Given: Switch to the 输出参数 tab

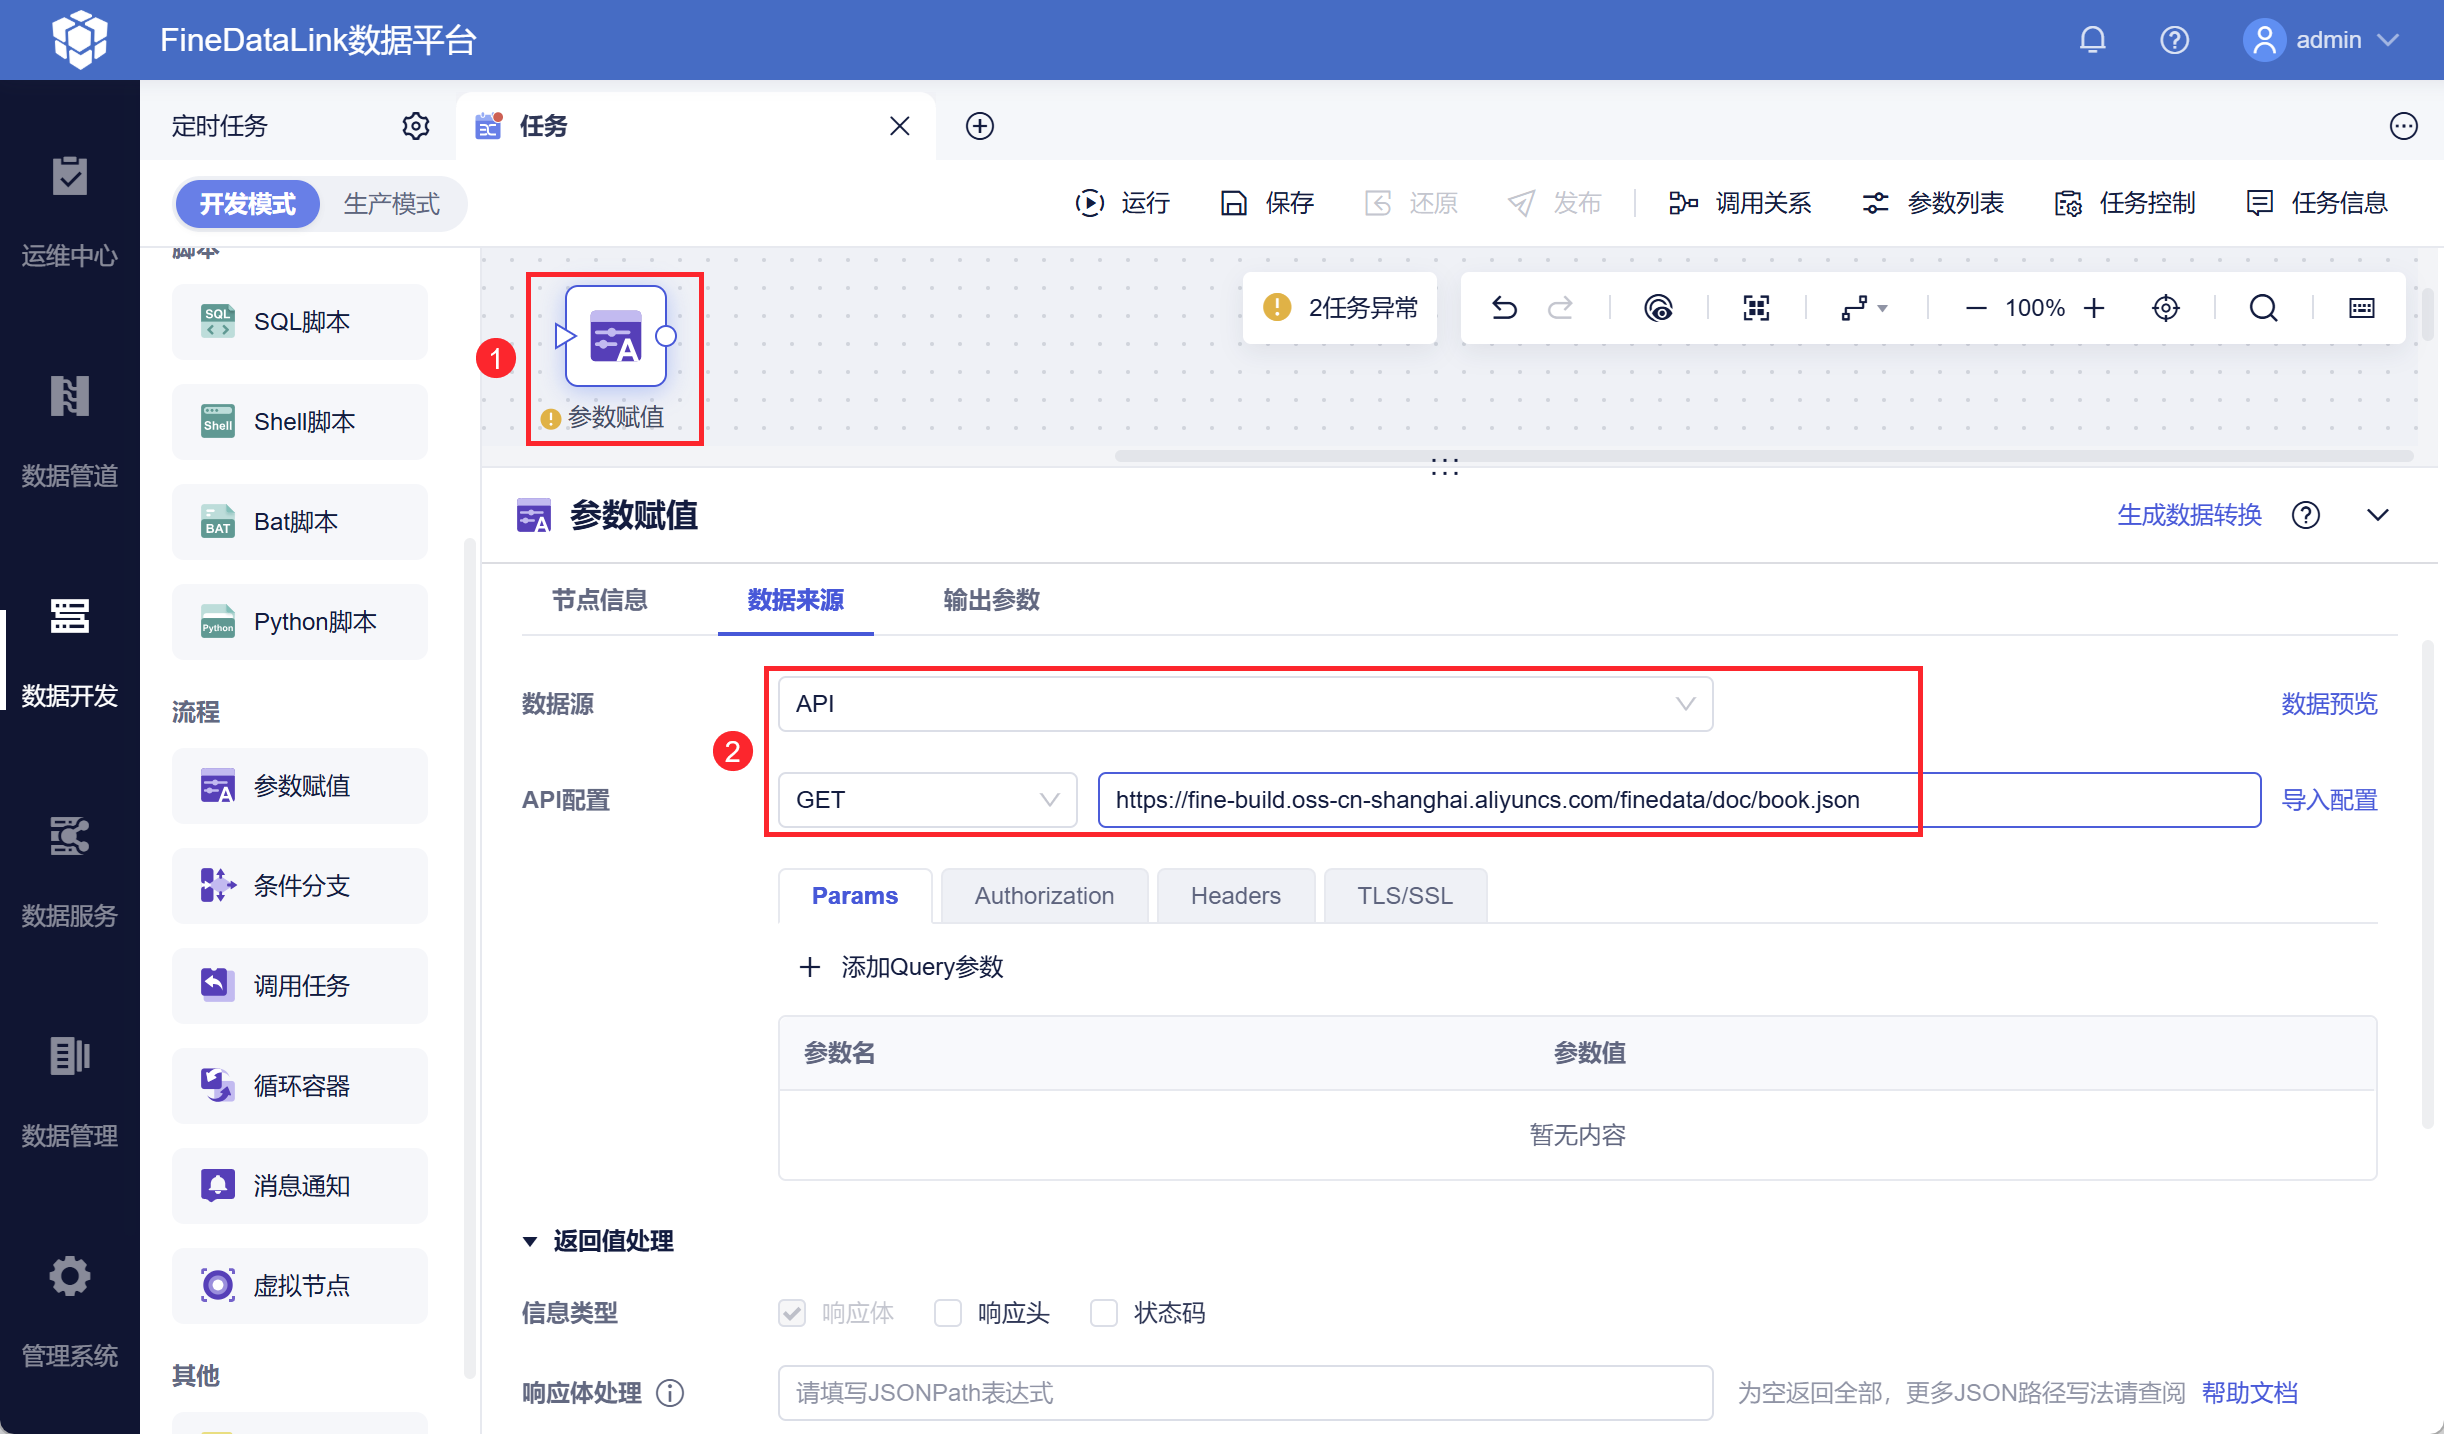Looking at the screenshot, I should pyautogui.click(x=991, y=600).
